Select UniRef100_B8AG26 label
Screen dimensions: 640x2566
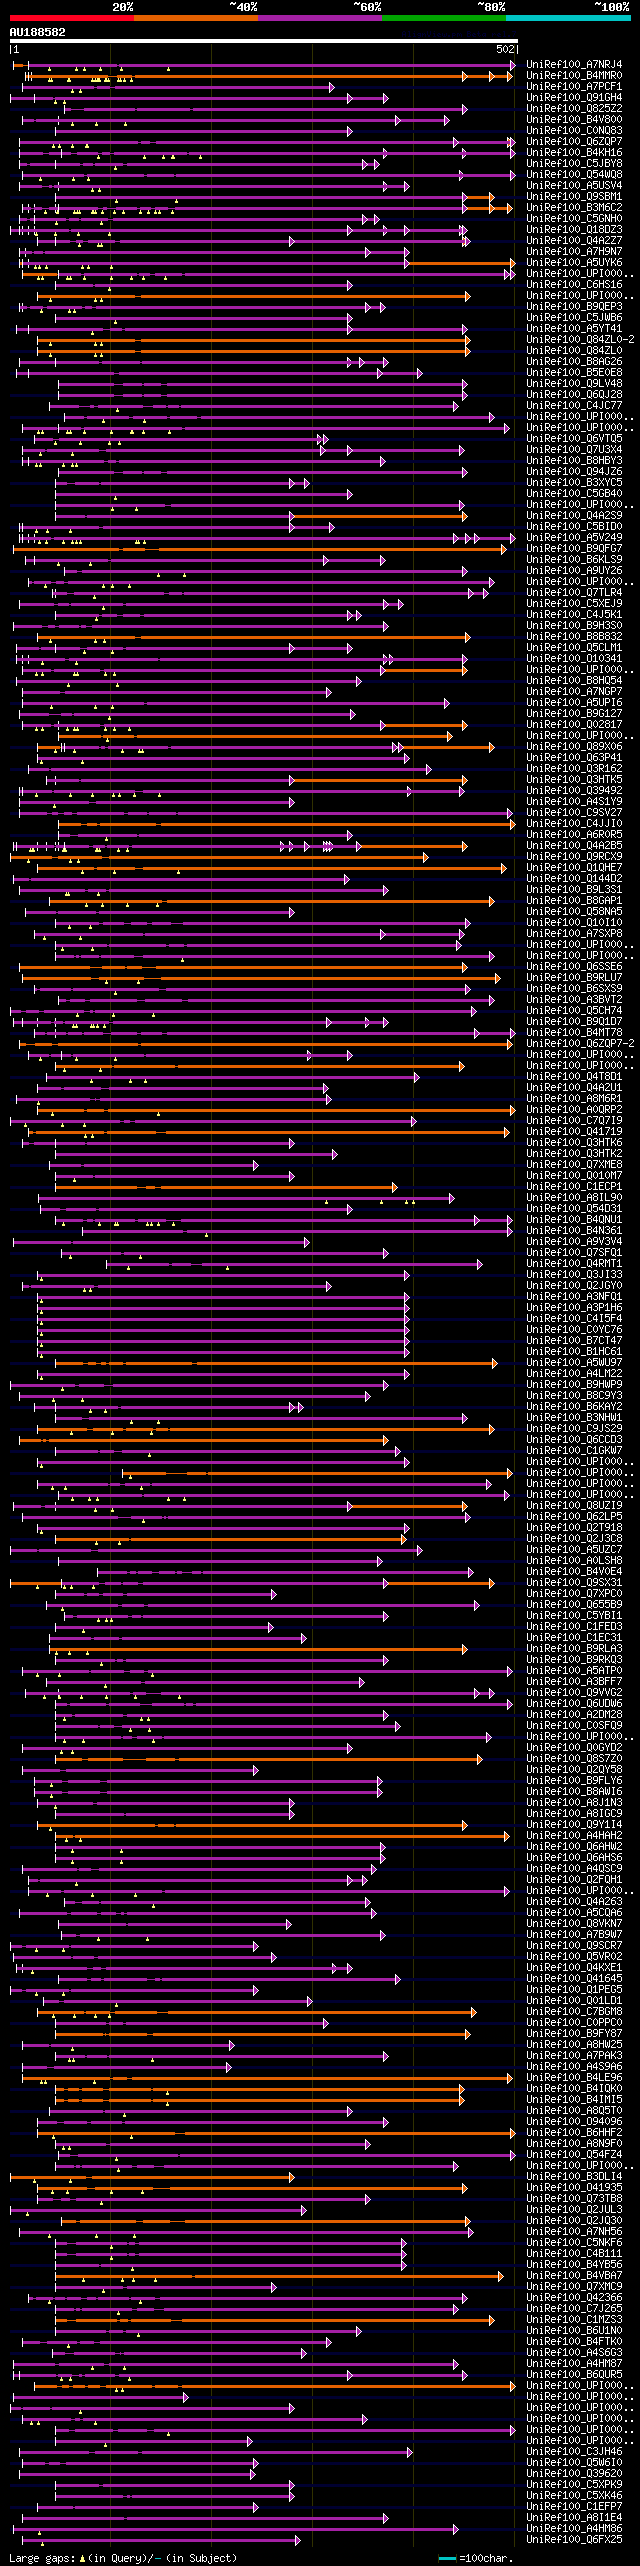point(574,362)
